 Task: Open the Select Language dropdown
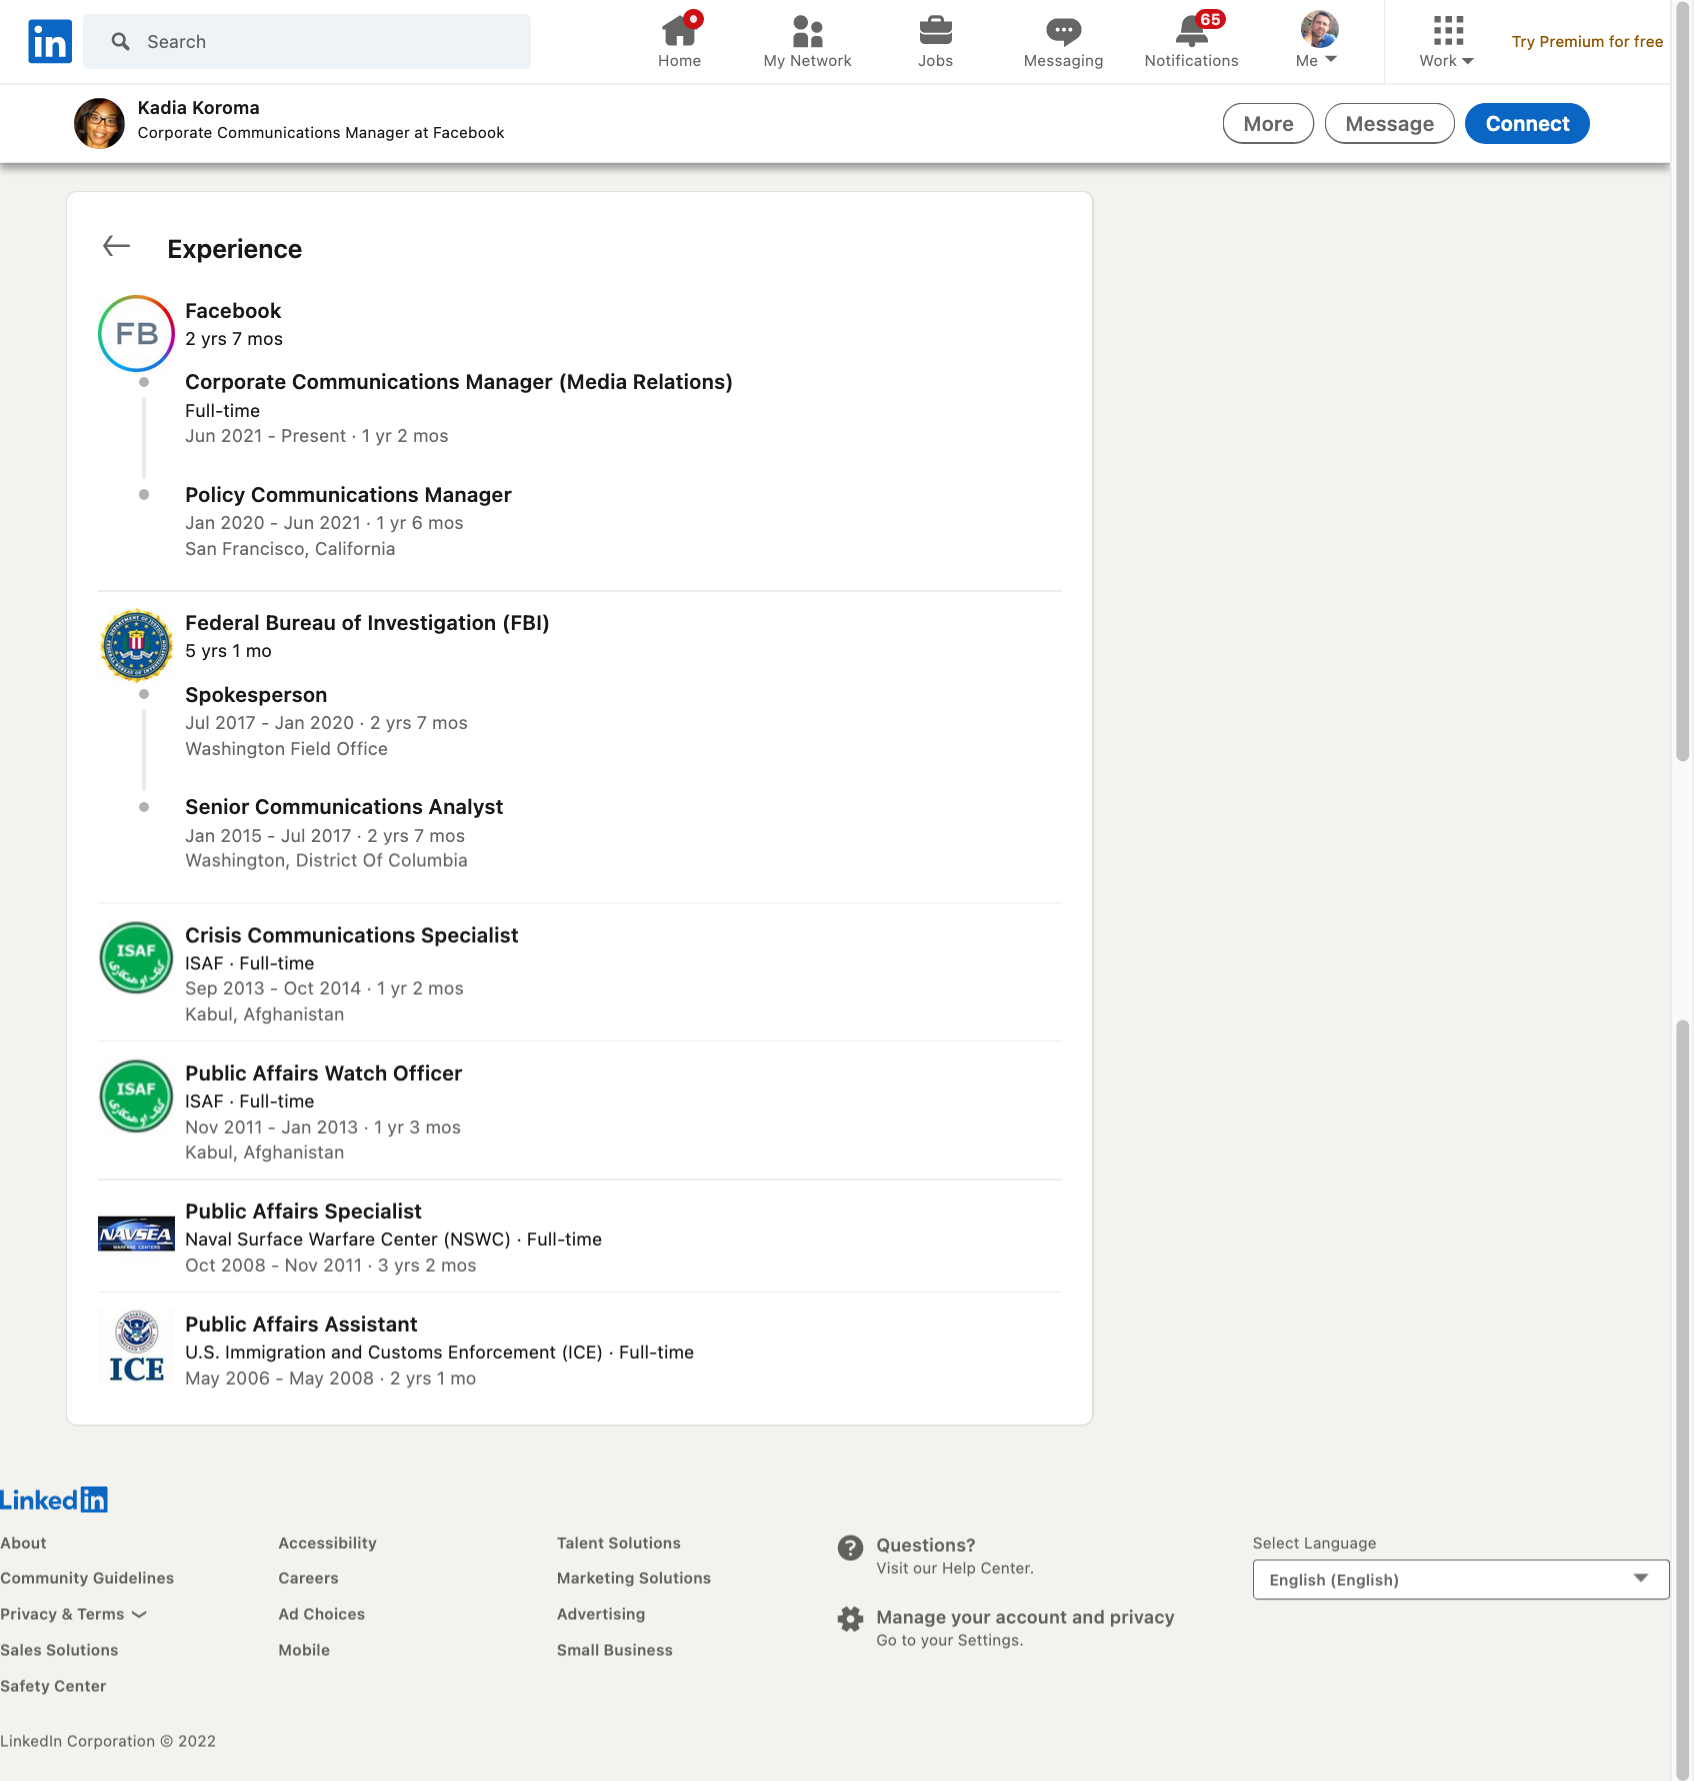tap(1460, 1580)
